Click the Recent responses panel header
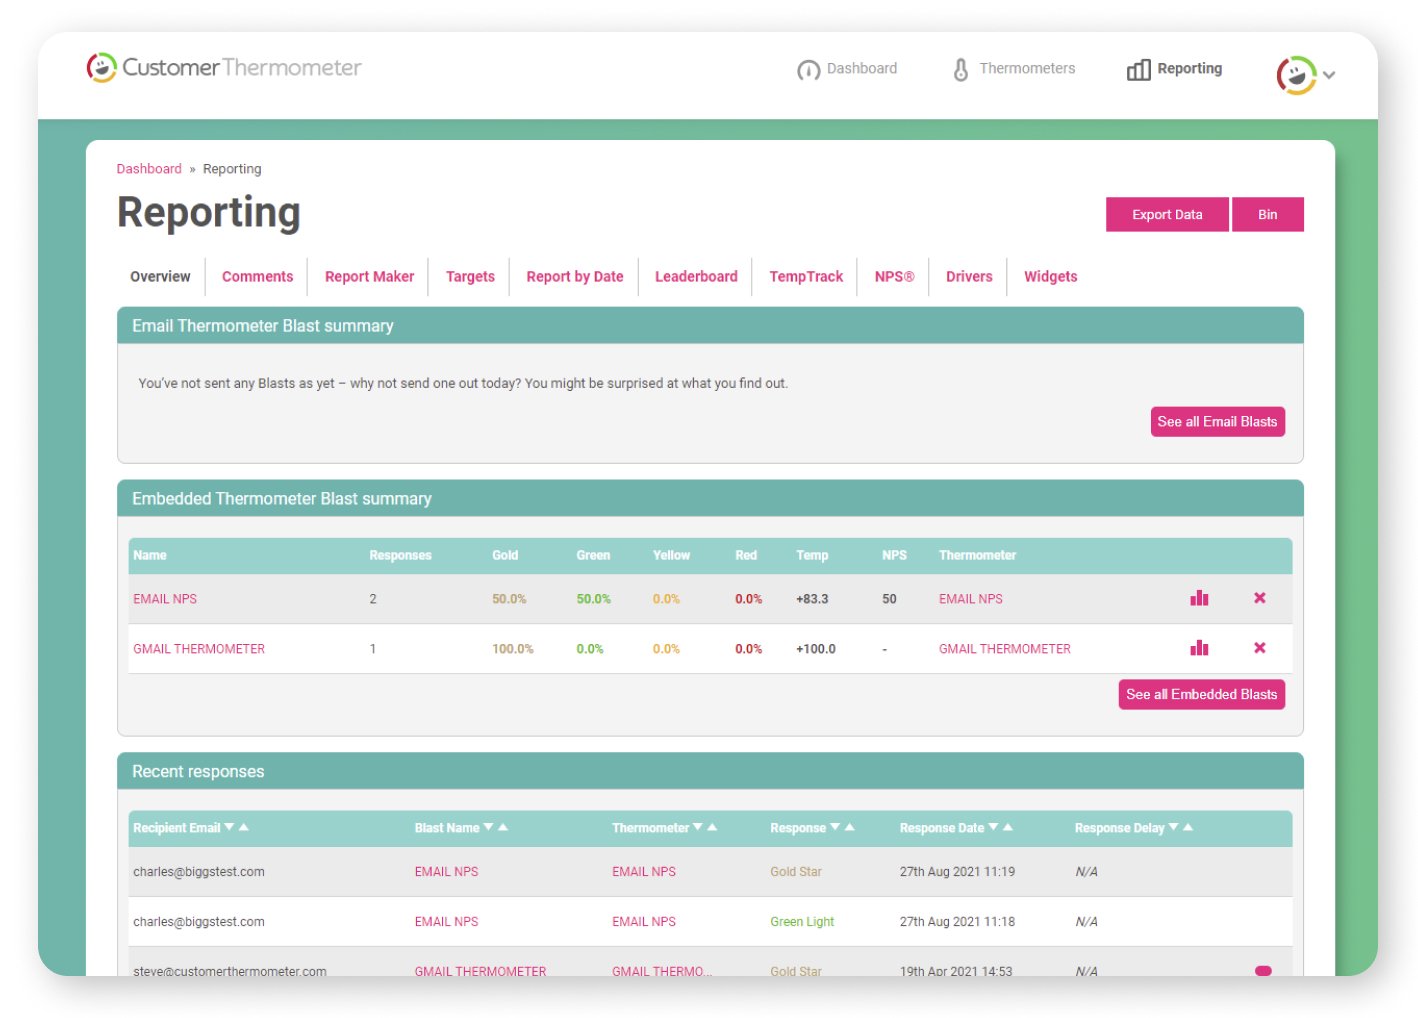The width and height of the screenshot is (1418, 1018). [x=710, y=771]
